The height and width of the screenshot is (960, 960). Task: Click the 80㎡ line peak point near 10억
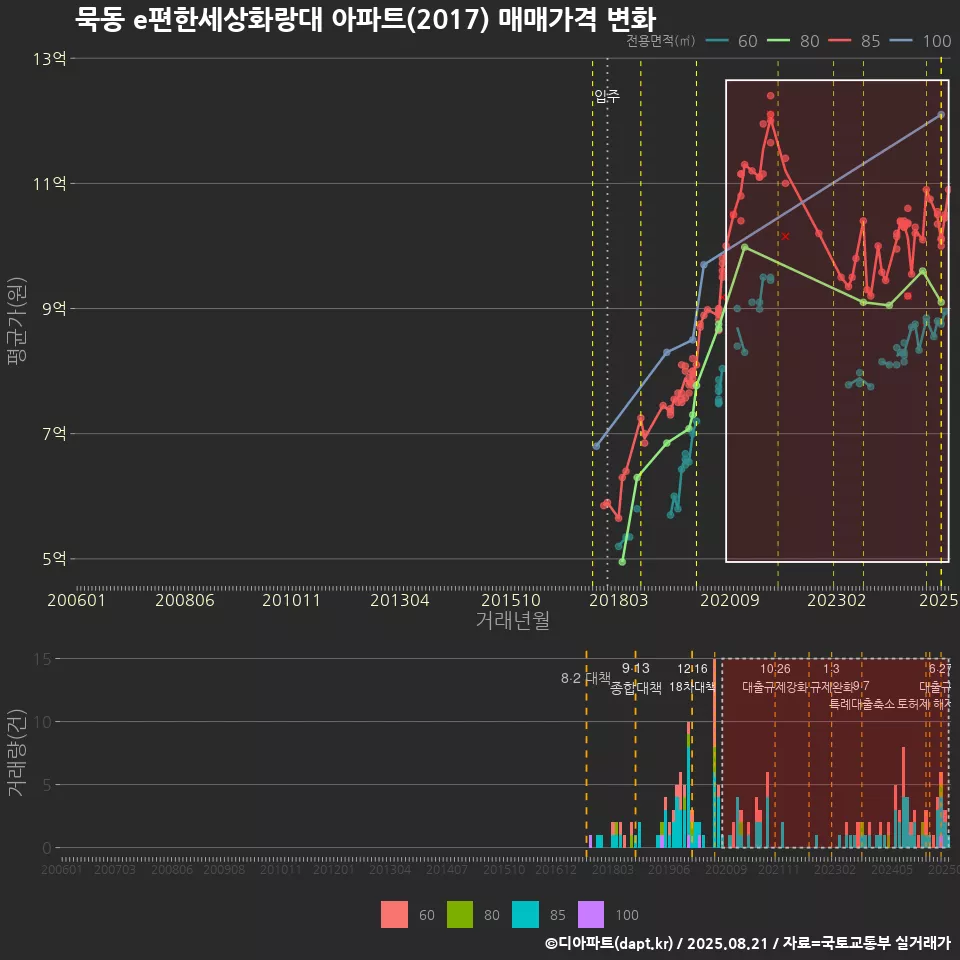point(744,247)
